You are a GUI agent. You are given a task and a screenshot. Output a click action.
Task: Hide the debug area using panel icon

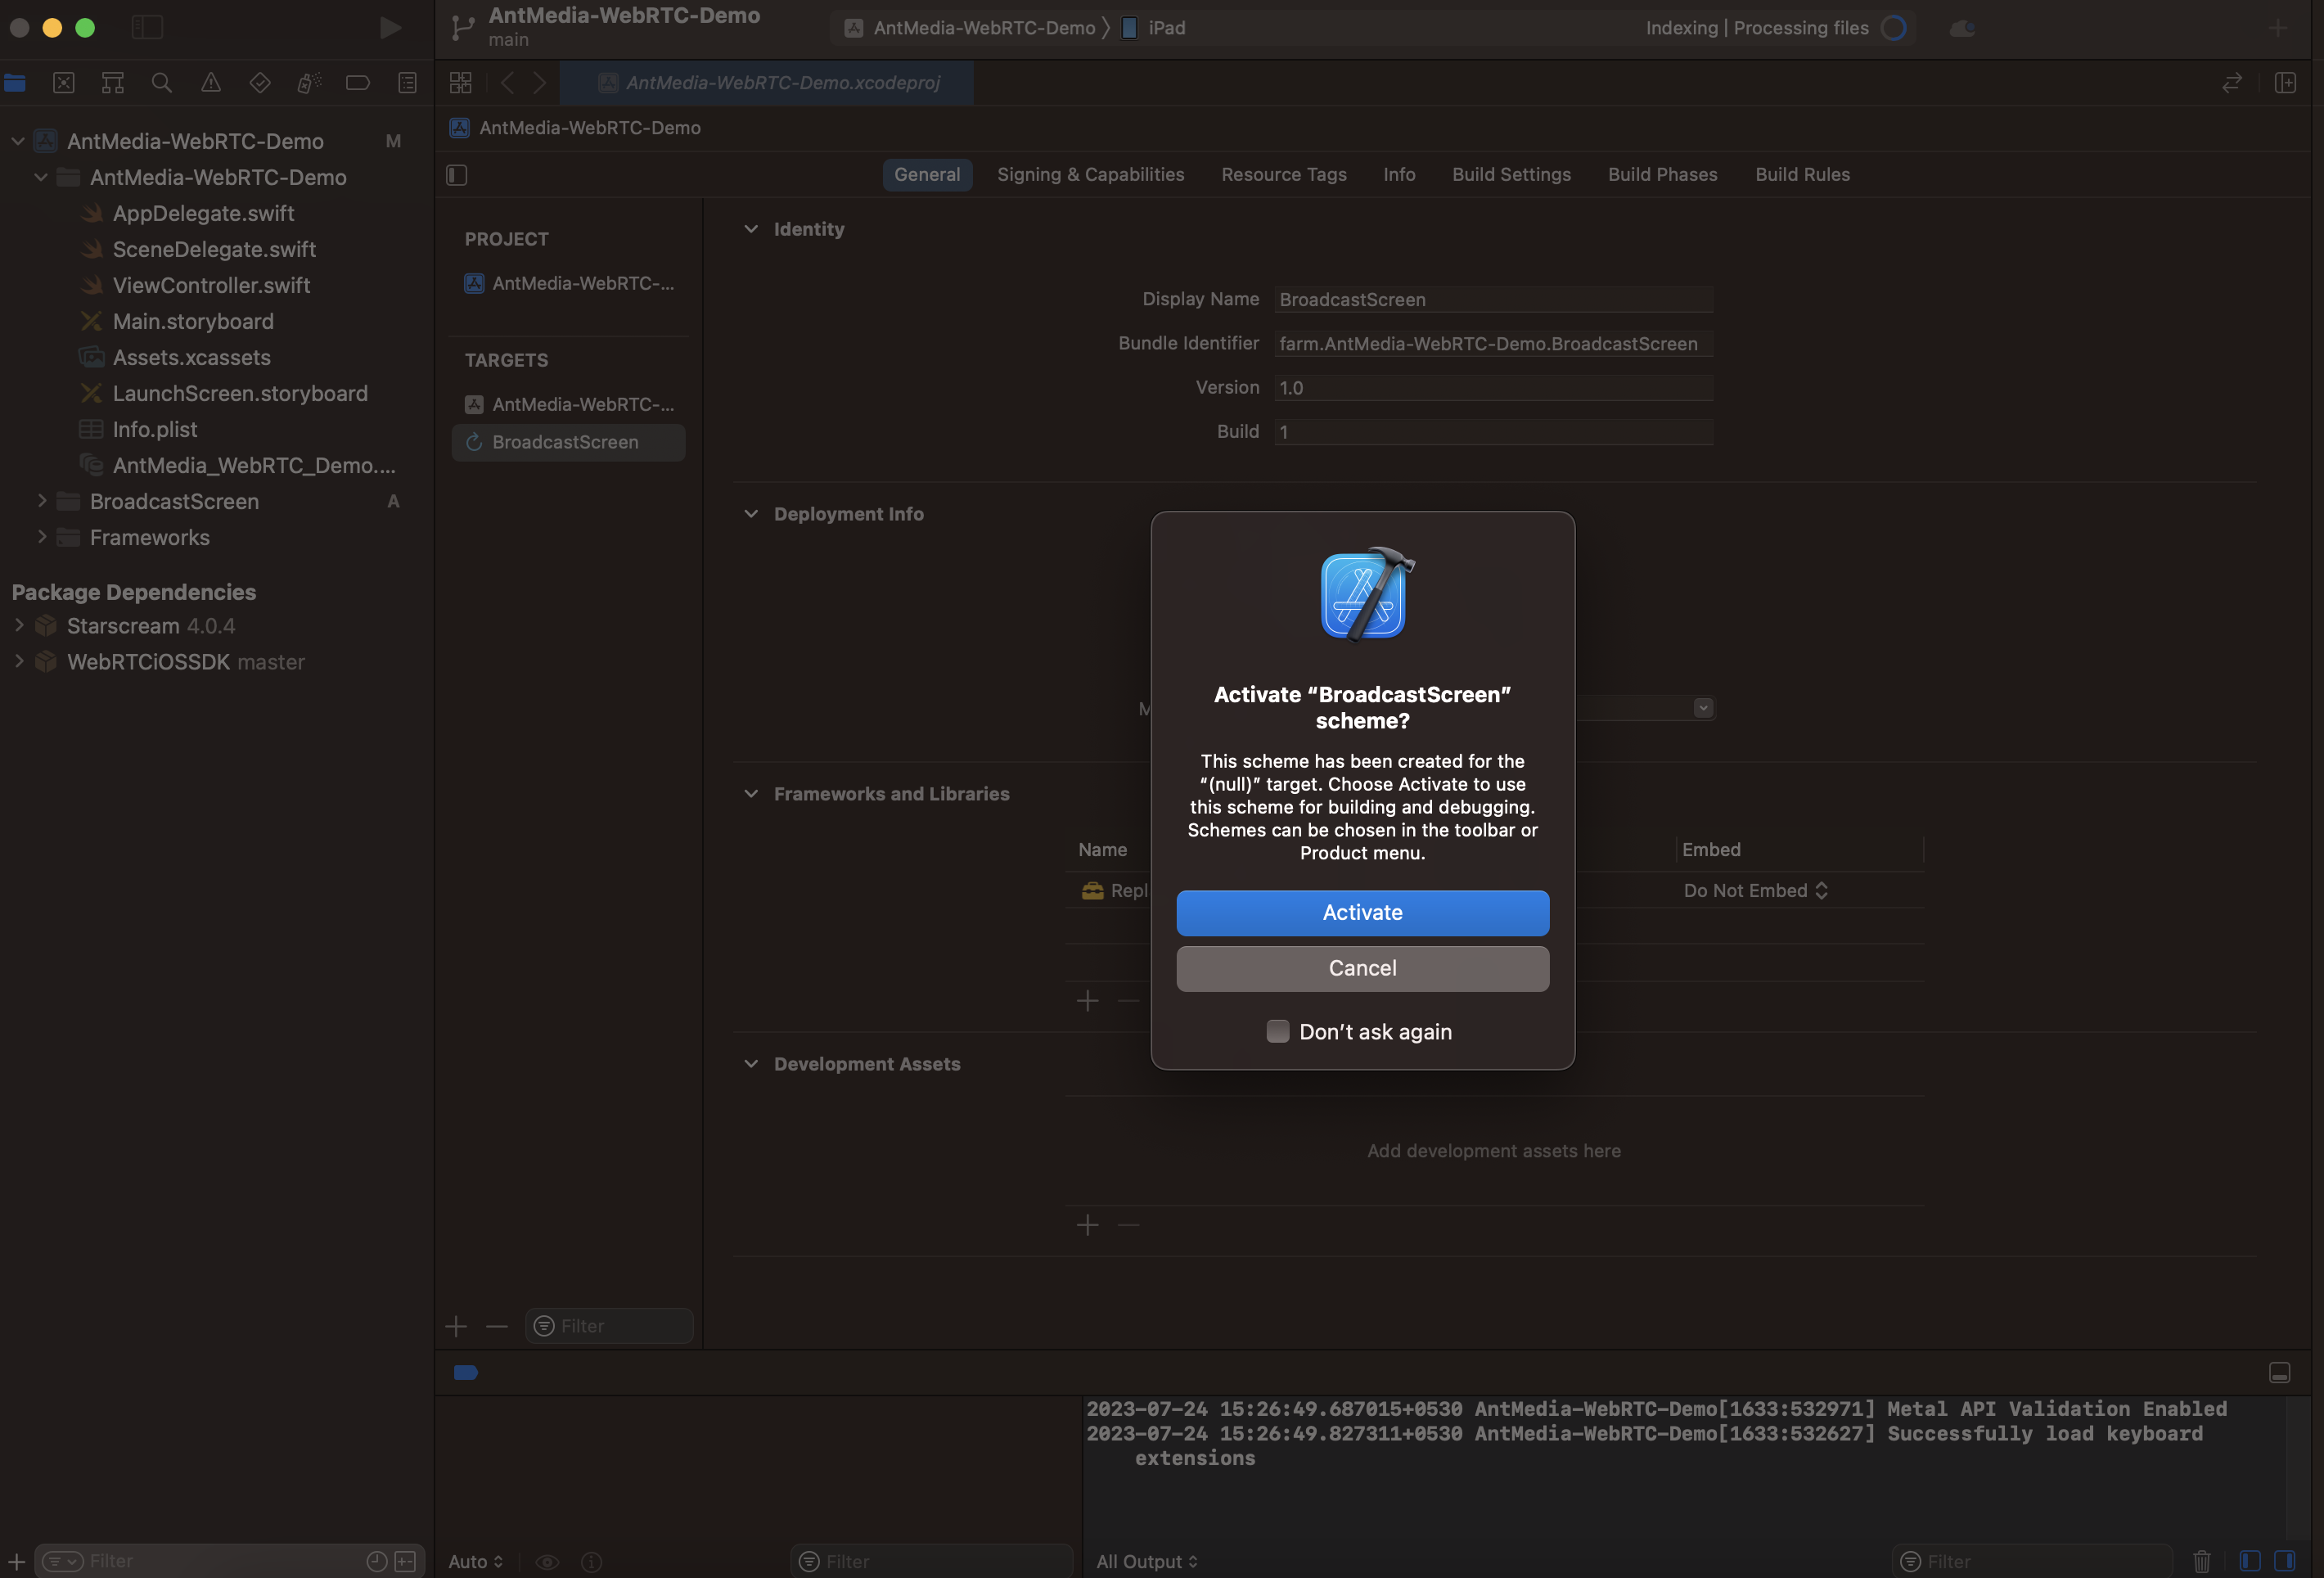[x=2279, y=1373]
